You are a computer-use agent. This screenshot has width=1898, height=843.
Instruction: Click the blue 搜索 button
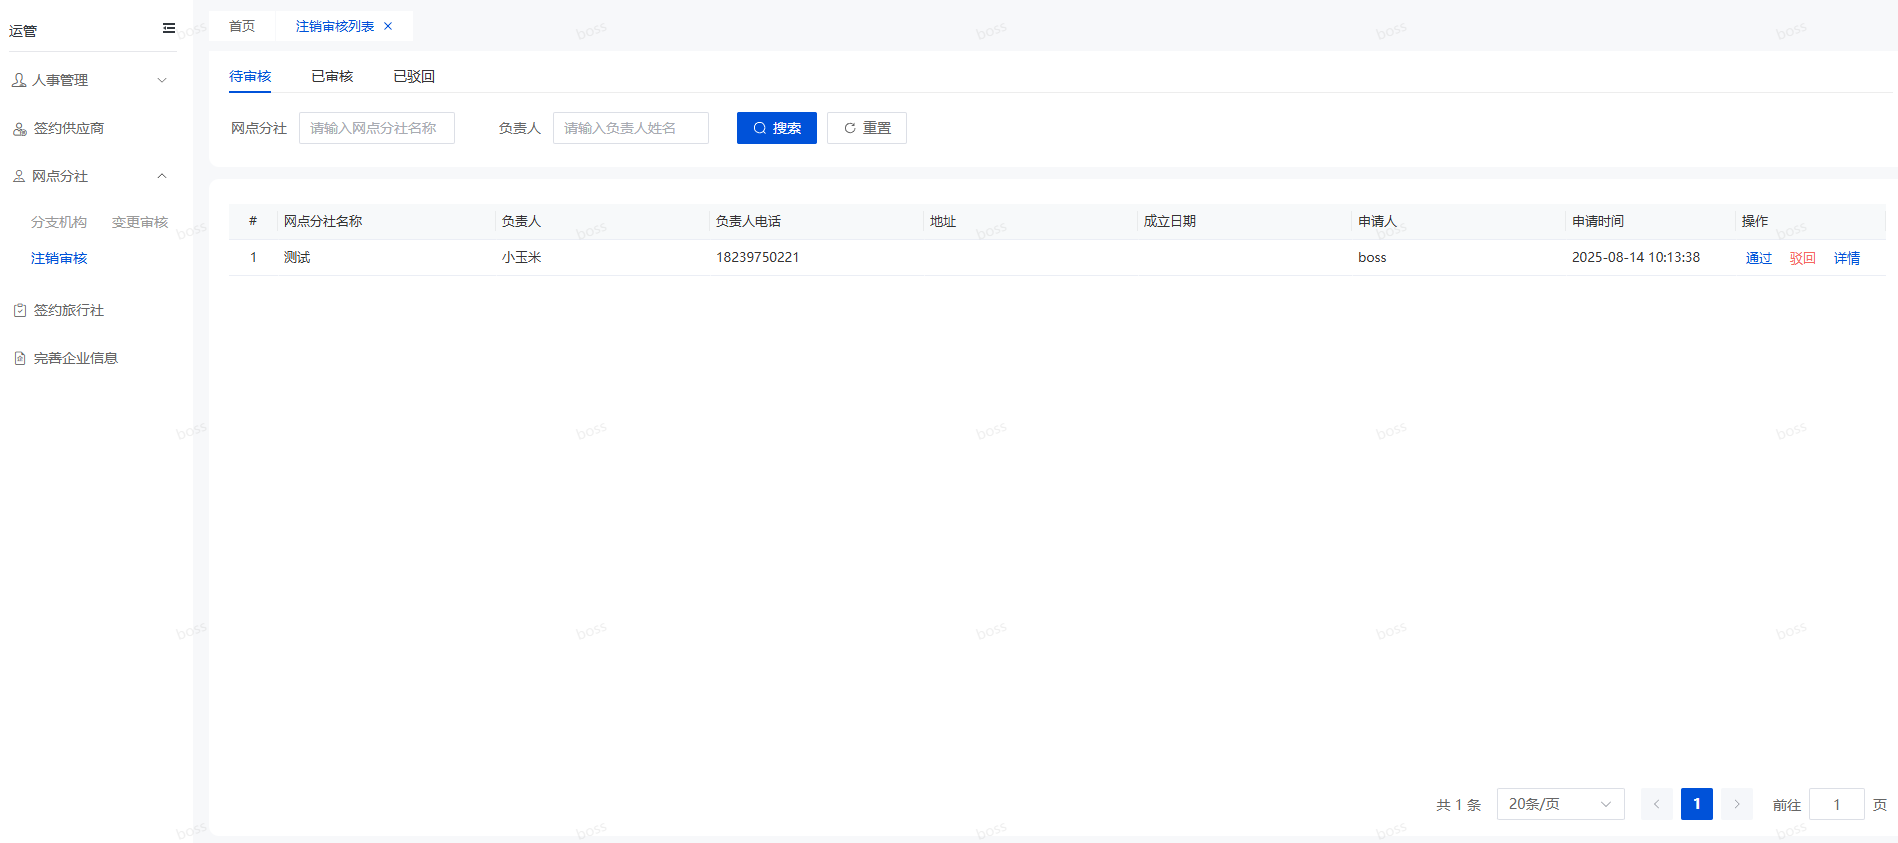point(777,128)
